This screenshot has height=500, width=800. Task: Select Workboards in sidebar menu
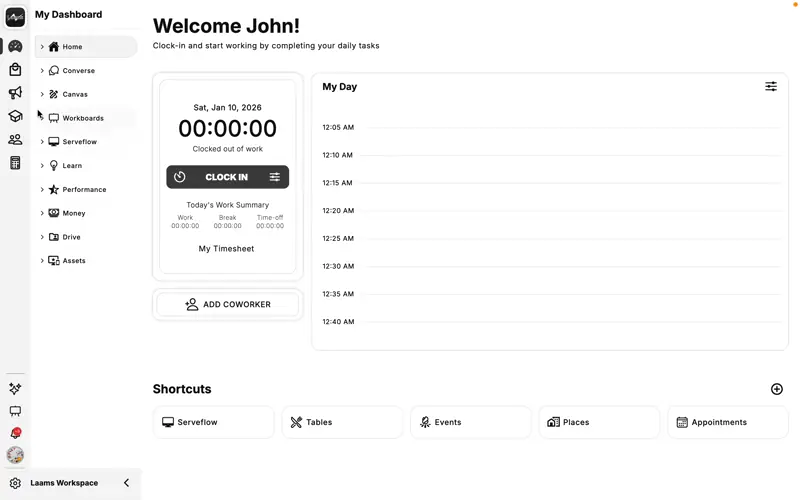pyautogui.click(x=86, y=118)
